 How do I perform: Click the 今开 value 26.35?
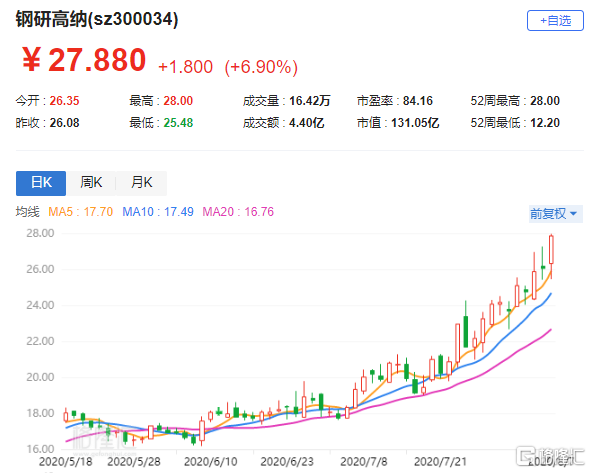coord(64,101)
